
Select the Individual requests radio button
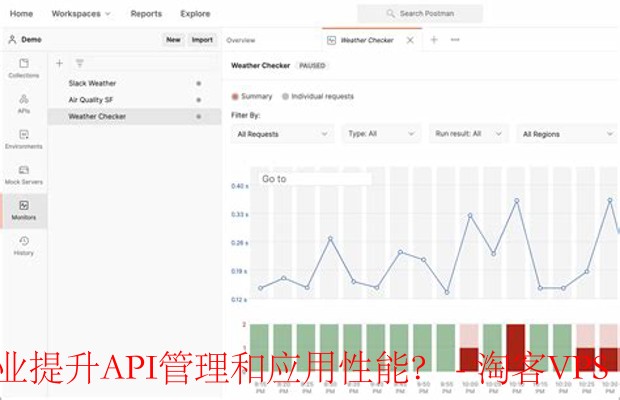pyautogui.click(x=286, y=97)
